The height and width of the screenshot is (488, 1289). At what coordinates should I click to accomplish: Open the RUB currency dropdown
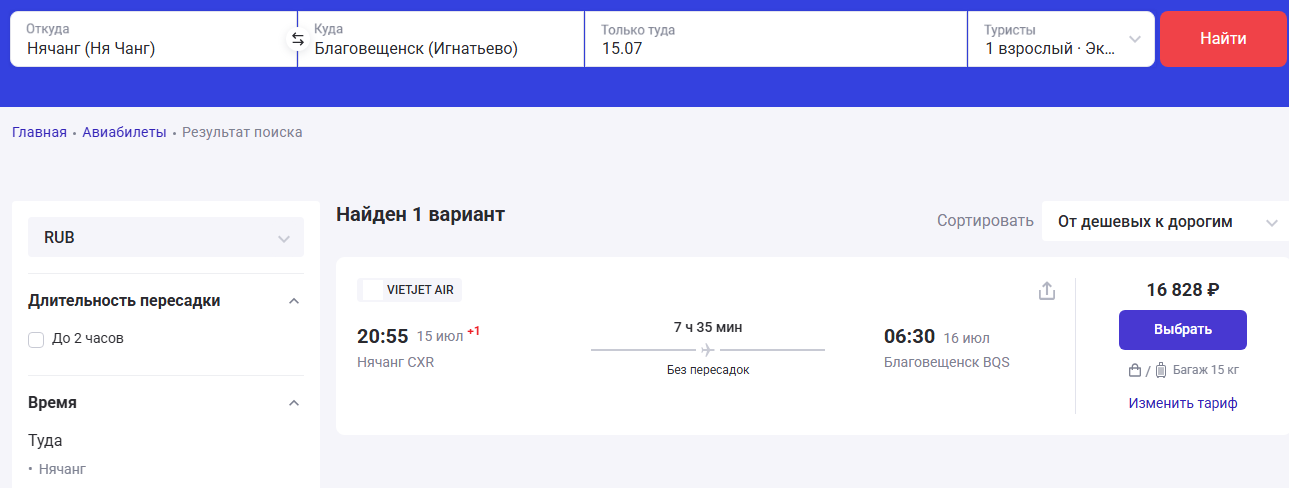click(166, 238)
